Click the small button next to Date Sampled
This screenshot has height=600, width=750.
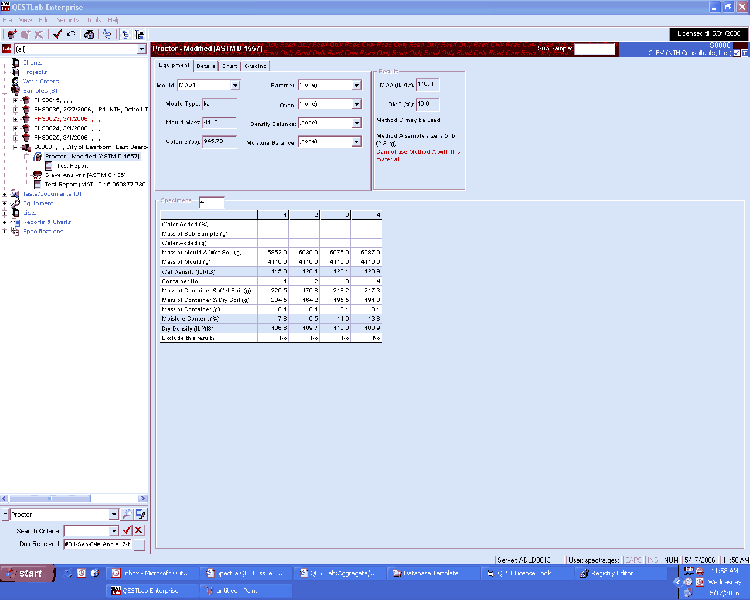pos(139,544)
